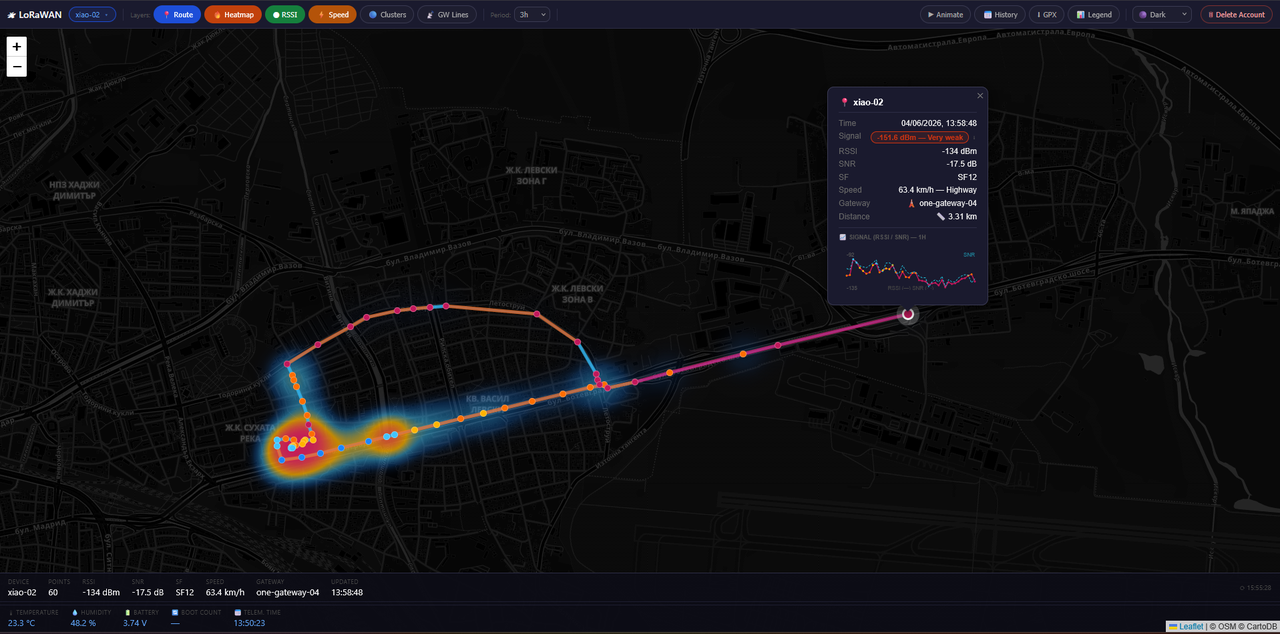Image resolution: width=1280 pixels, height=634 pixels.
Task: Click the status bar speed value 63.4 km/h
Action: coord(227,592)
